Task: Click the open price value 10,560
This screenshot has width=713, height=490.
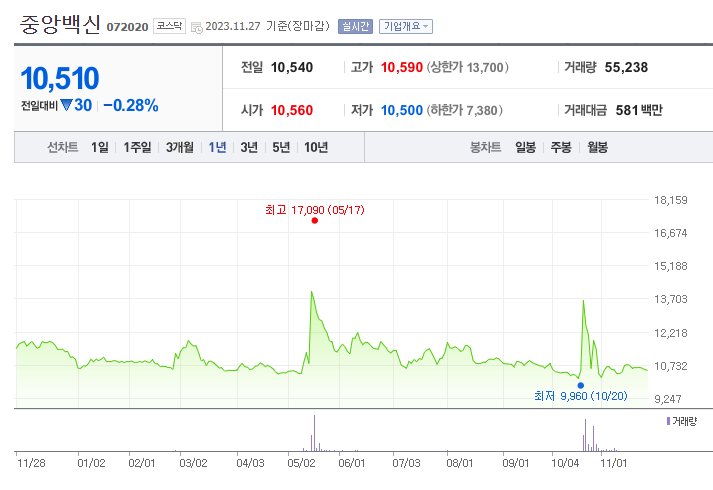Action: (292, 110)
